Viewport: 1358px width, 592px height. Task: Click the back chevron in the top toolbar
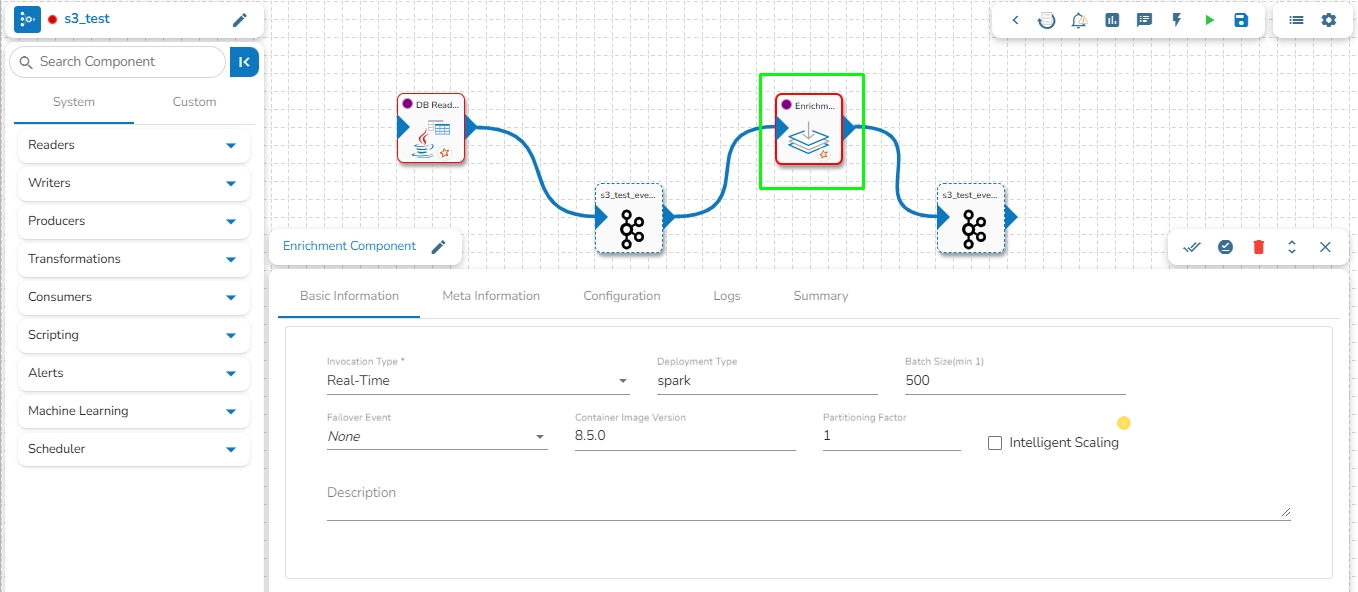point(1015,20)
